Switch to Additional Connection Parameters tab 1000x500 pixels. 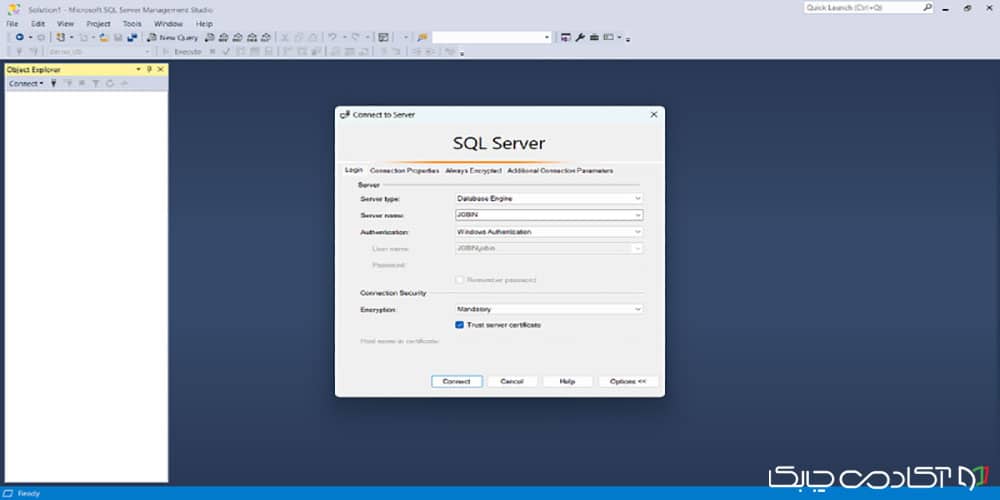(x=560, y=171)
